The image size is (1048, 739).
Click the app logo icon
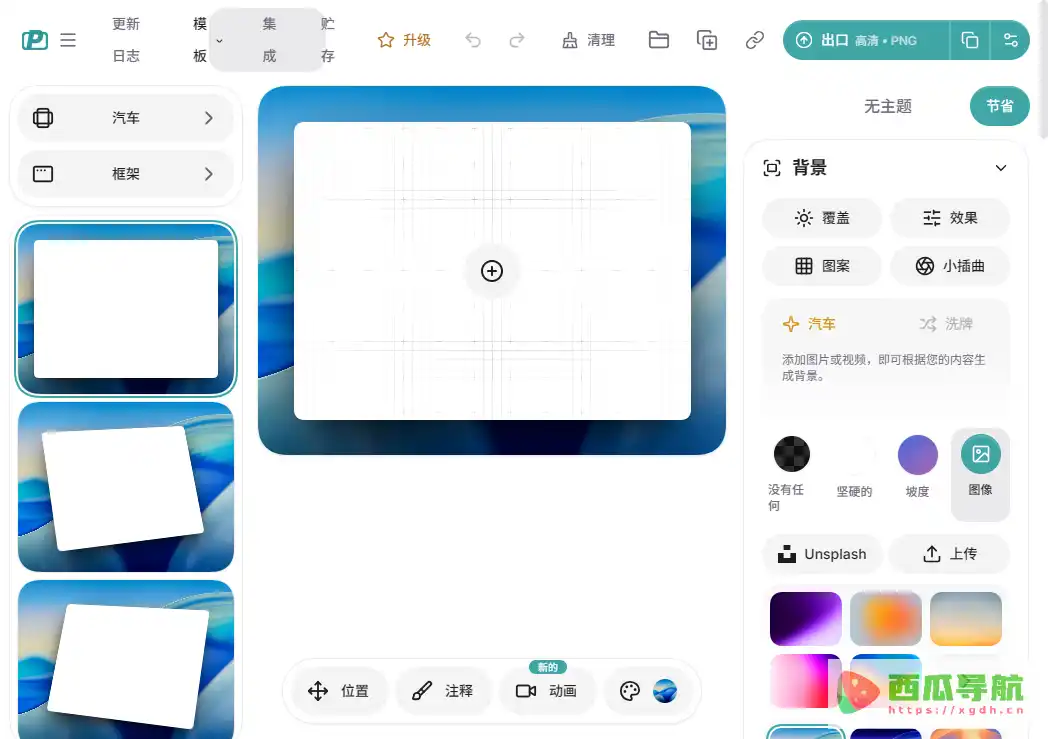(35, 40)
